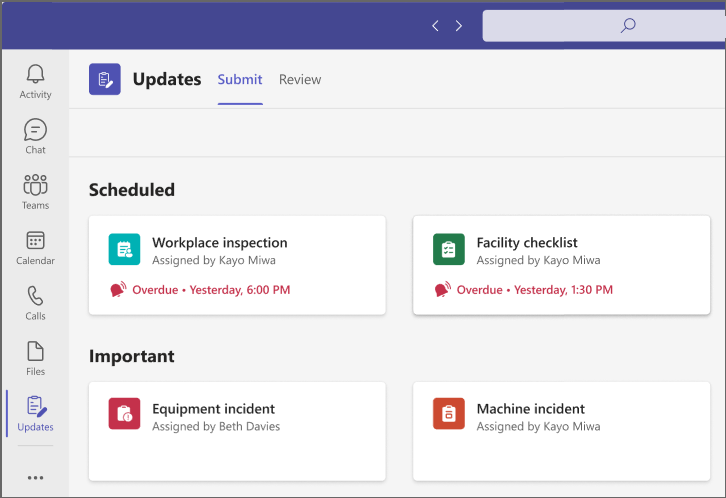Click the forward navigation arrow
The height and width of the screenshot is (498, 726).
[x=458, y=25]
